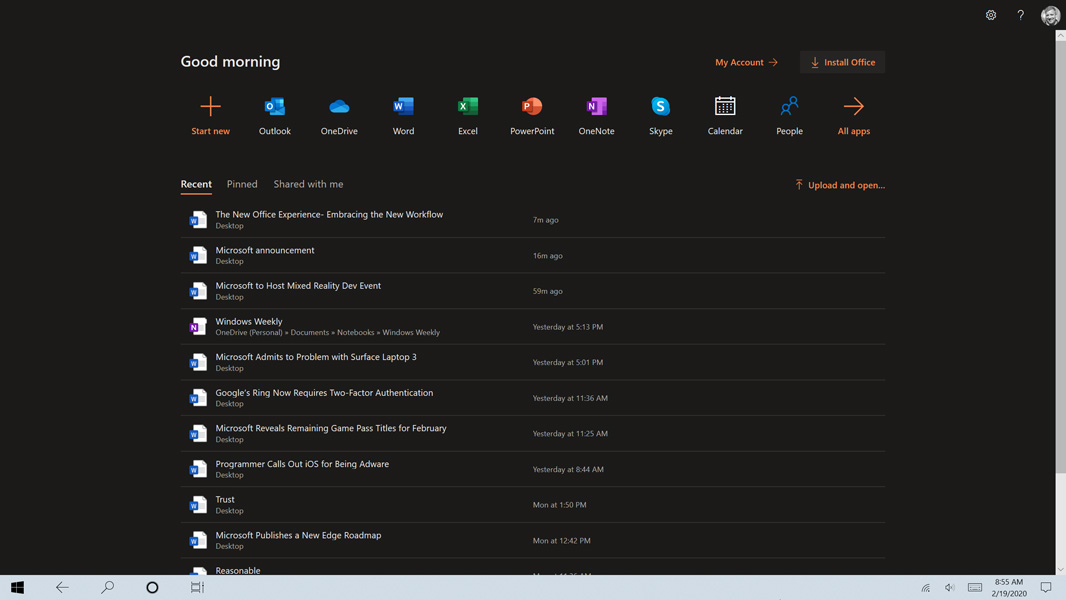
Task: Switch to the Shared with me tab
Action: 308,184
